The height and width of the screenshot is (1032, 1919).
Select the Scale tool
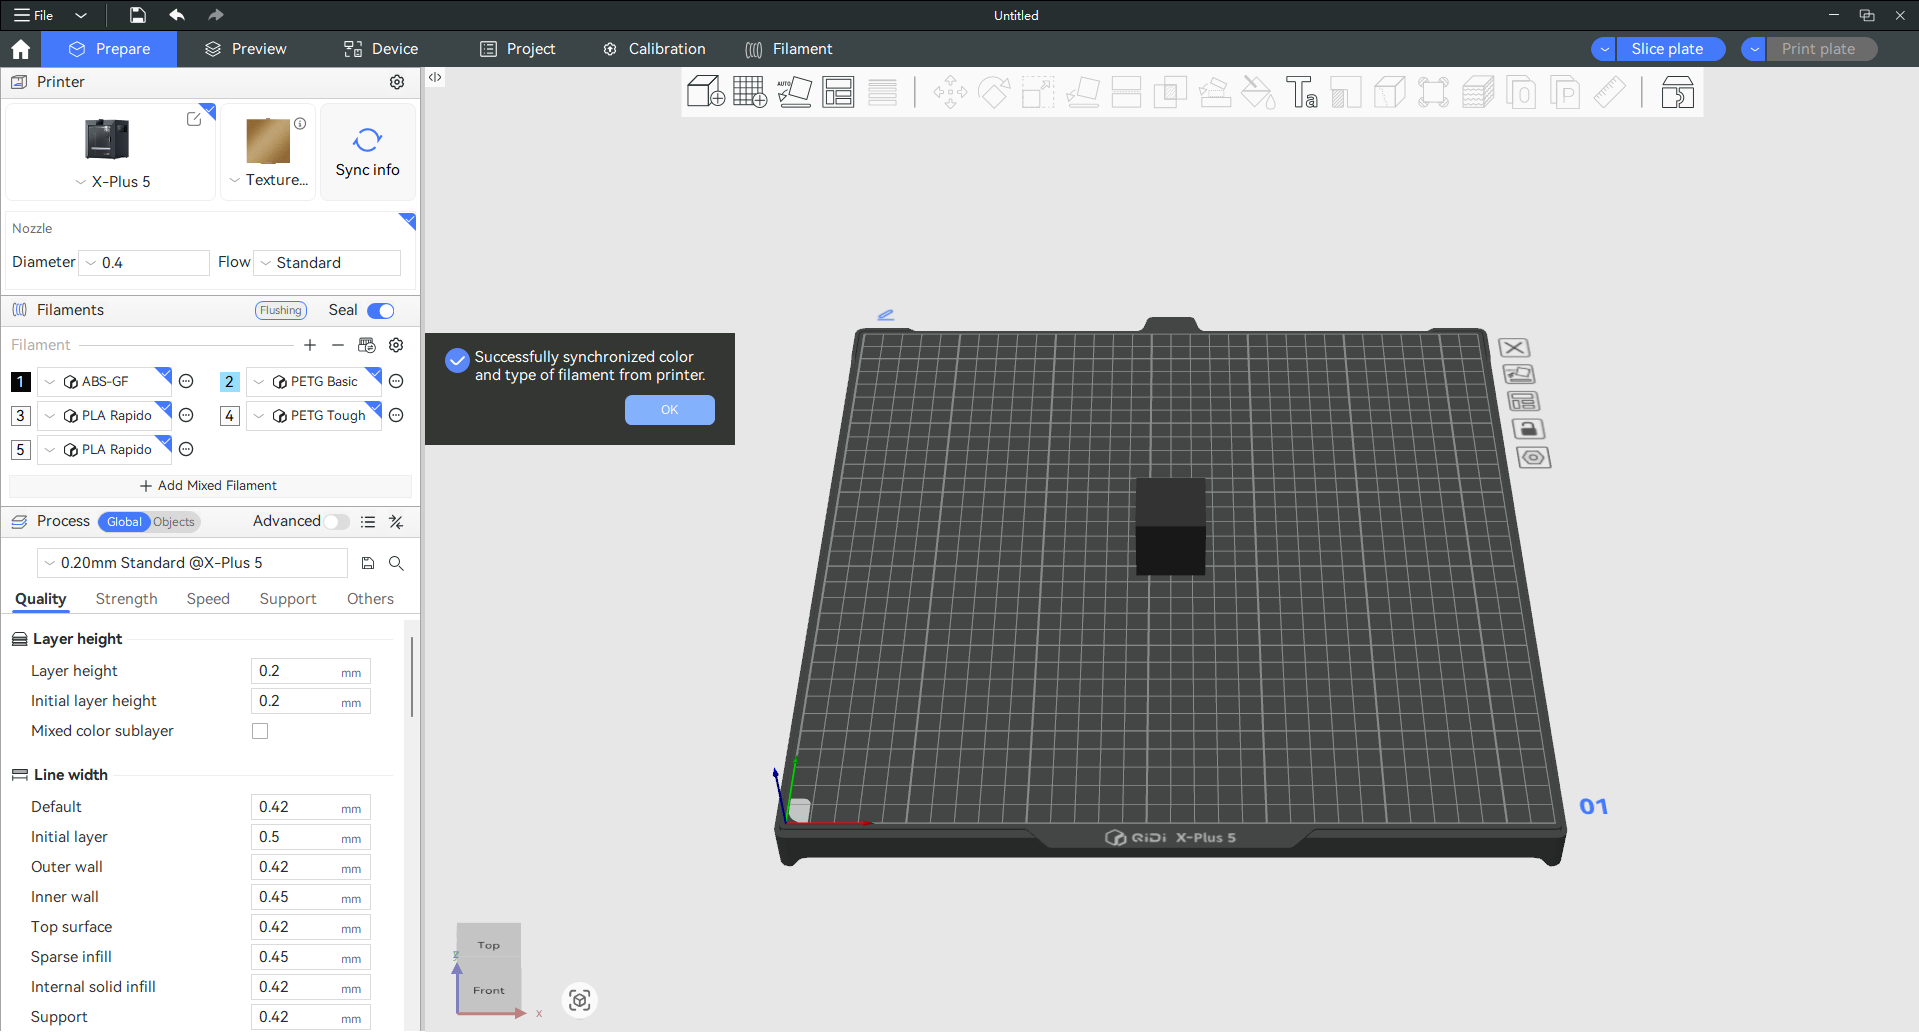point(1038,93)
